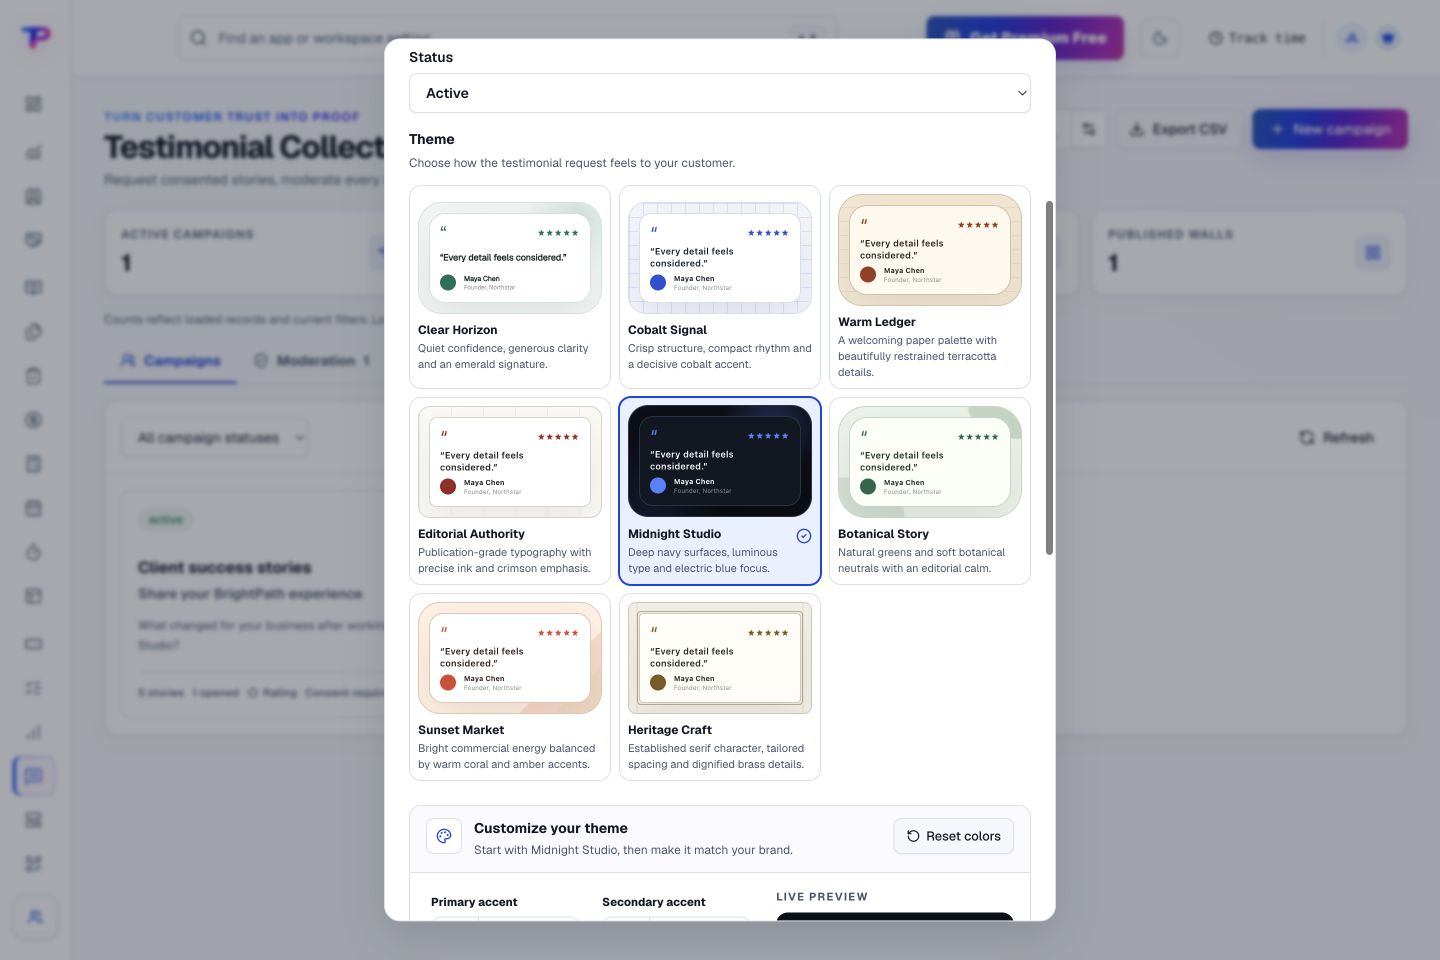The height and width of the screenshot is (960, 1440).
Task: Click the theme description text under Theme heading
Action: click(x=572, y=163)
